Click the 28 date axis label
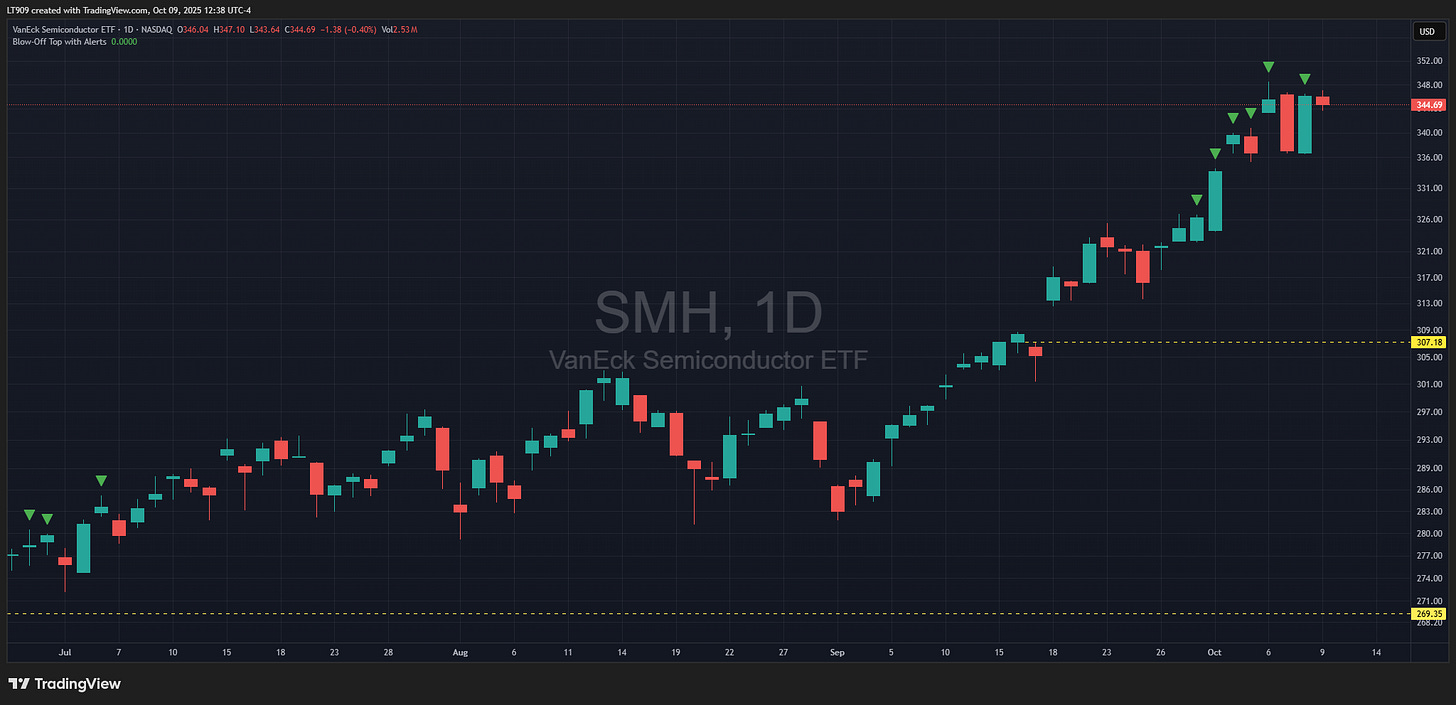1456x705 pixels. 387,651
